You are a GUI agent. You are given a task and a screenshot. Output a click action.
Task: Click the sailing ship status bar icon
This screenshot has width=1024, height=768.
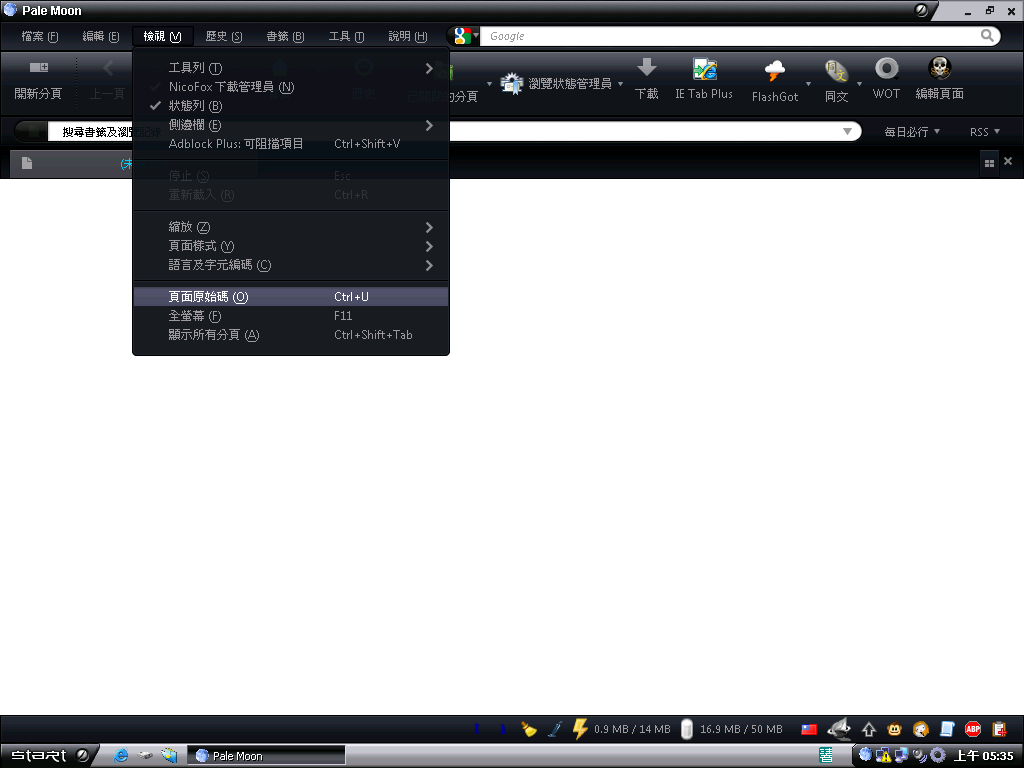(x=839, y=728)
